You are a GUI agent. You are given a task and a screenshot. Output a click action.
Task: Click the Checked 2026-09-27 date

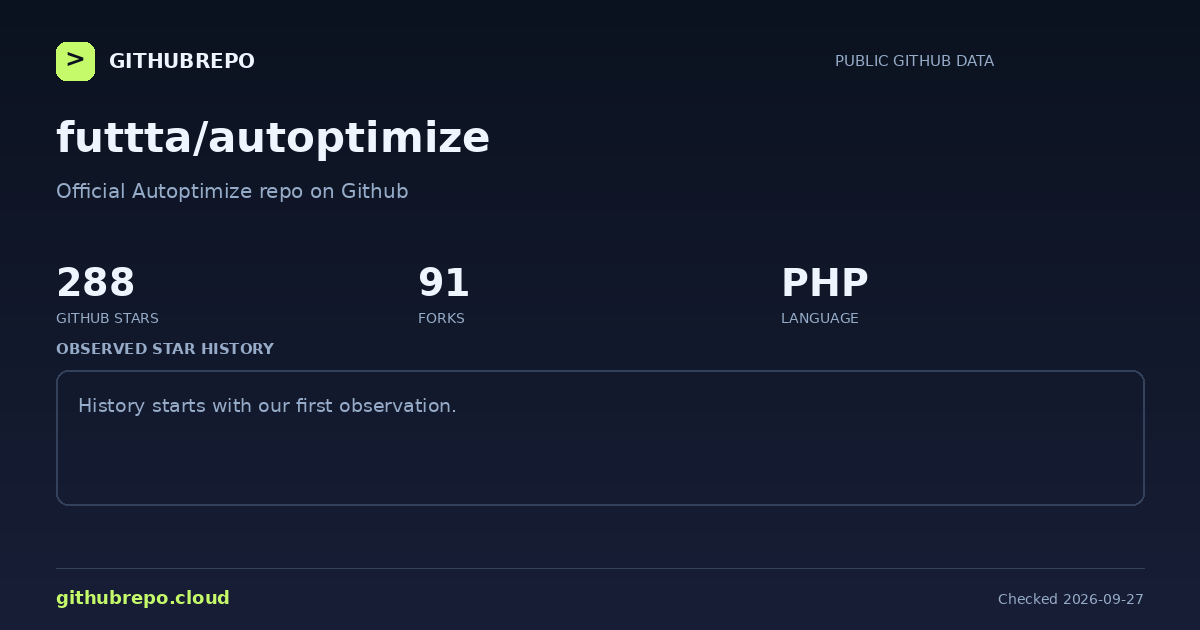click(x=1070, y=599)
